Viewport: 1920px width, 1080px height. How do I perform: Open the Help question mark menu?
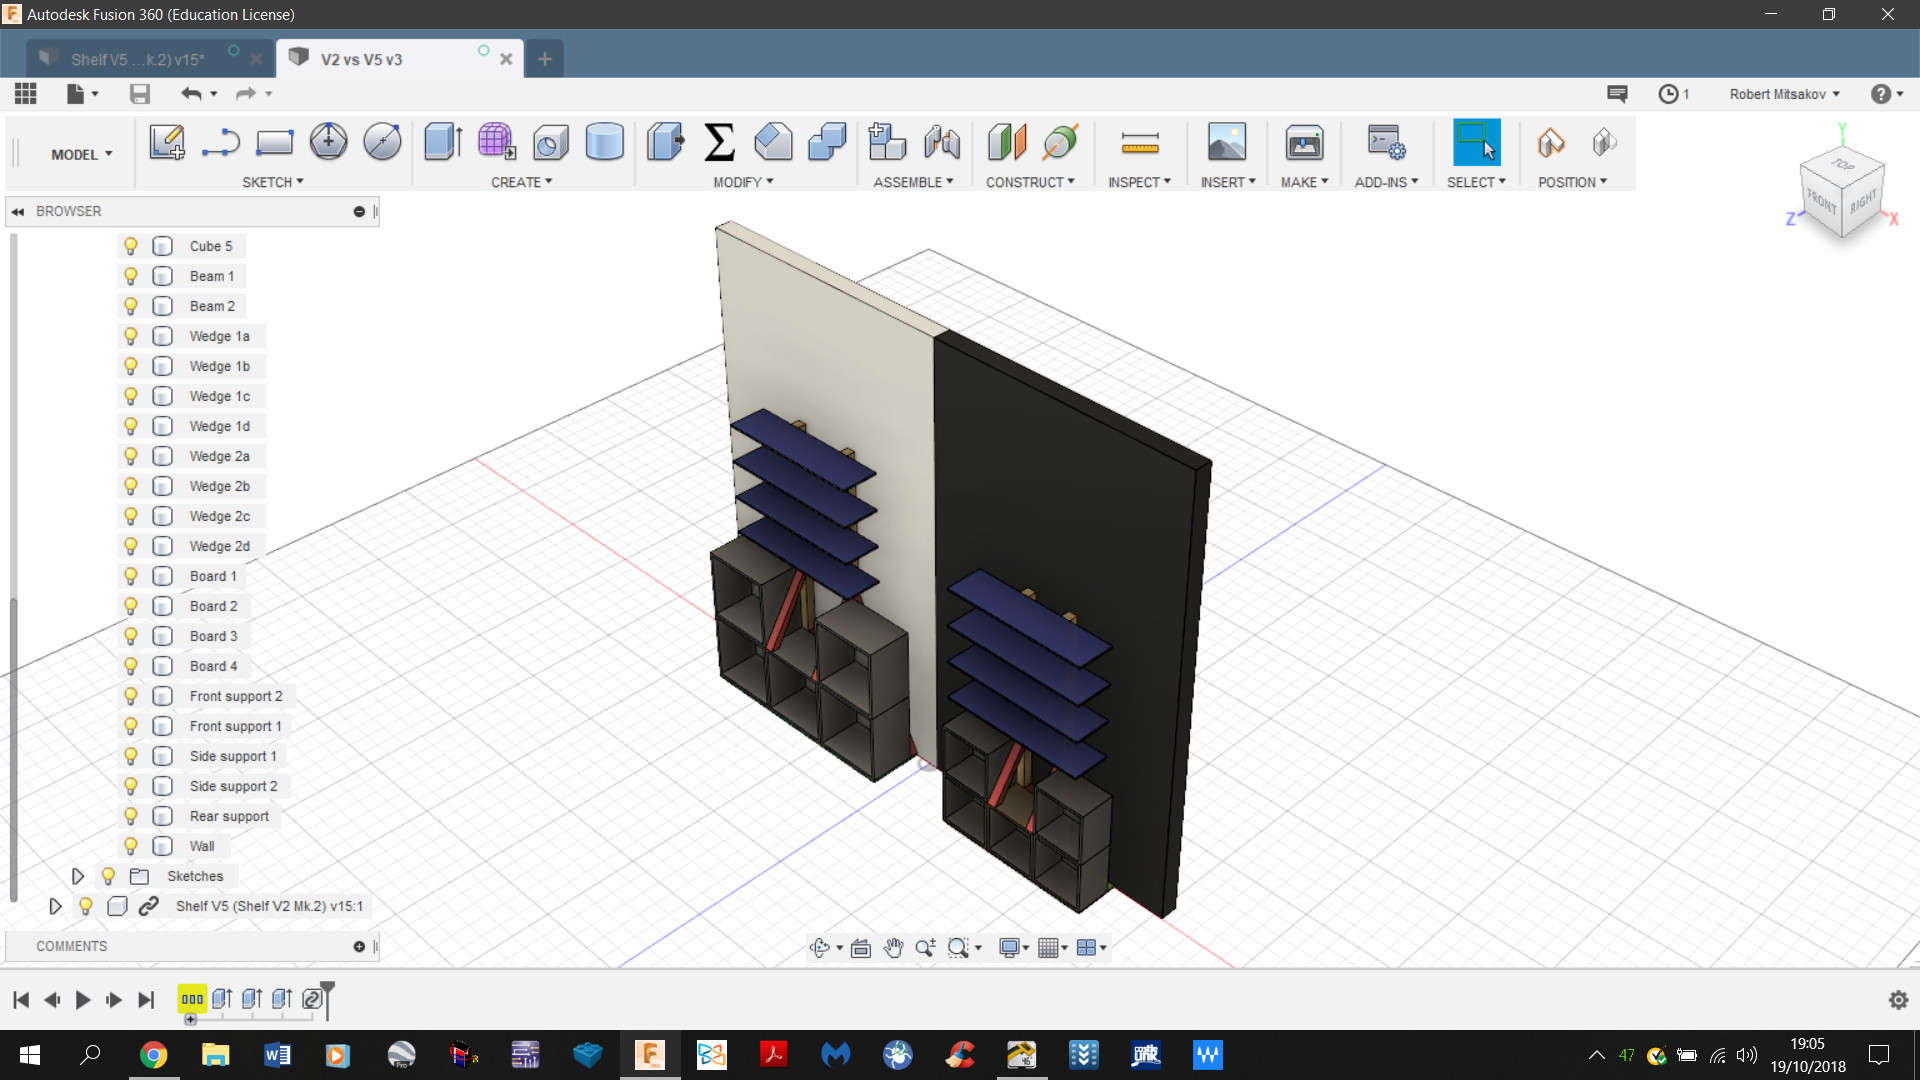coord(1886,94)
